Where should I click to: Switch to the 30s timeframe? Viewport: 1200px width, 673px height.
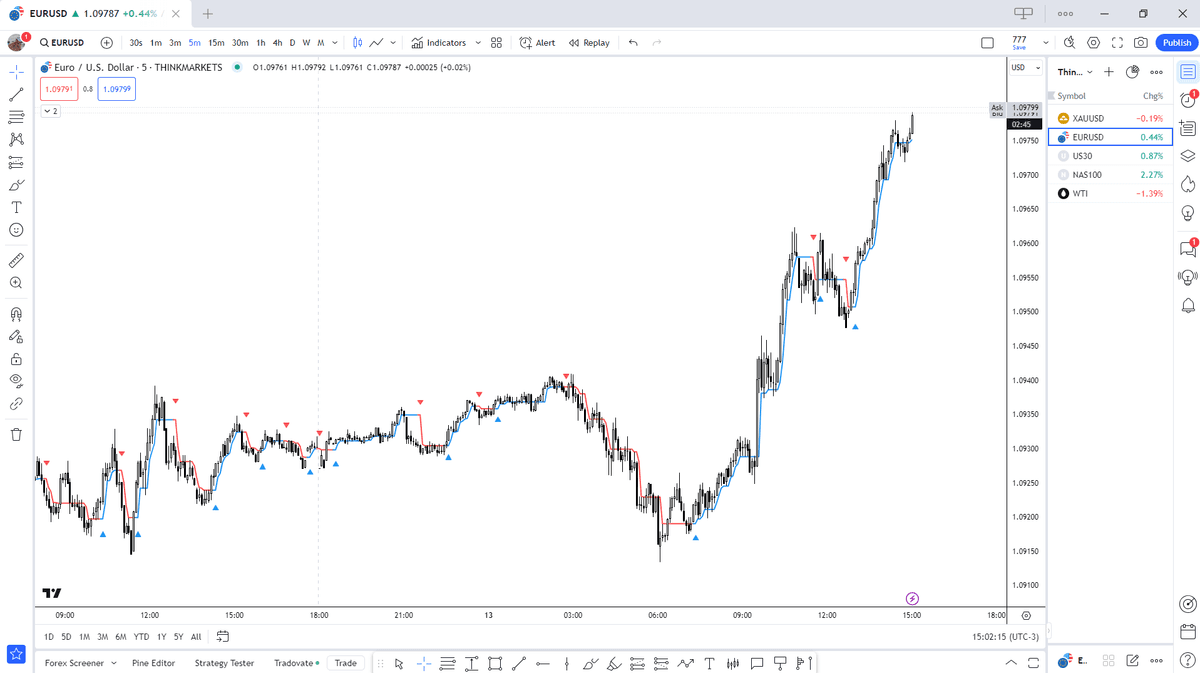[136, 43]
